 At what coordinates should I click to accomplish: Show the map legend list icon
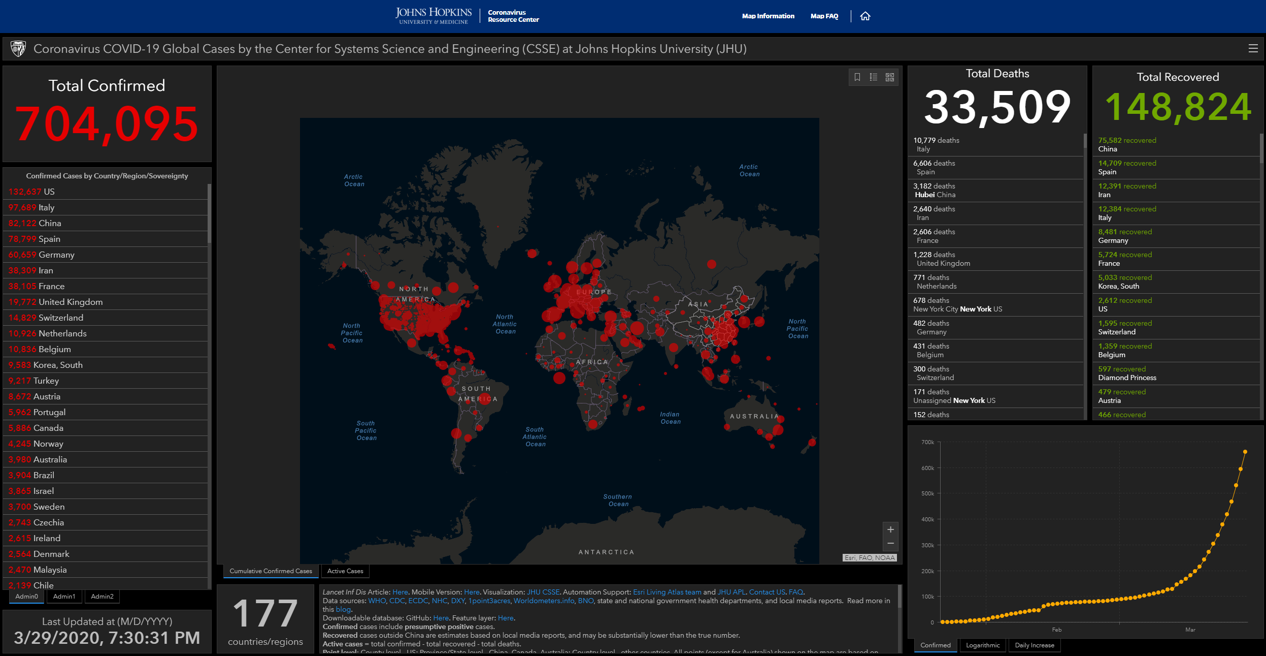(873, 77)
